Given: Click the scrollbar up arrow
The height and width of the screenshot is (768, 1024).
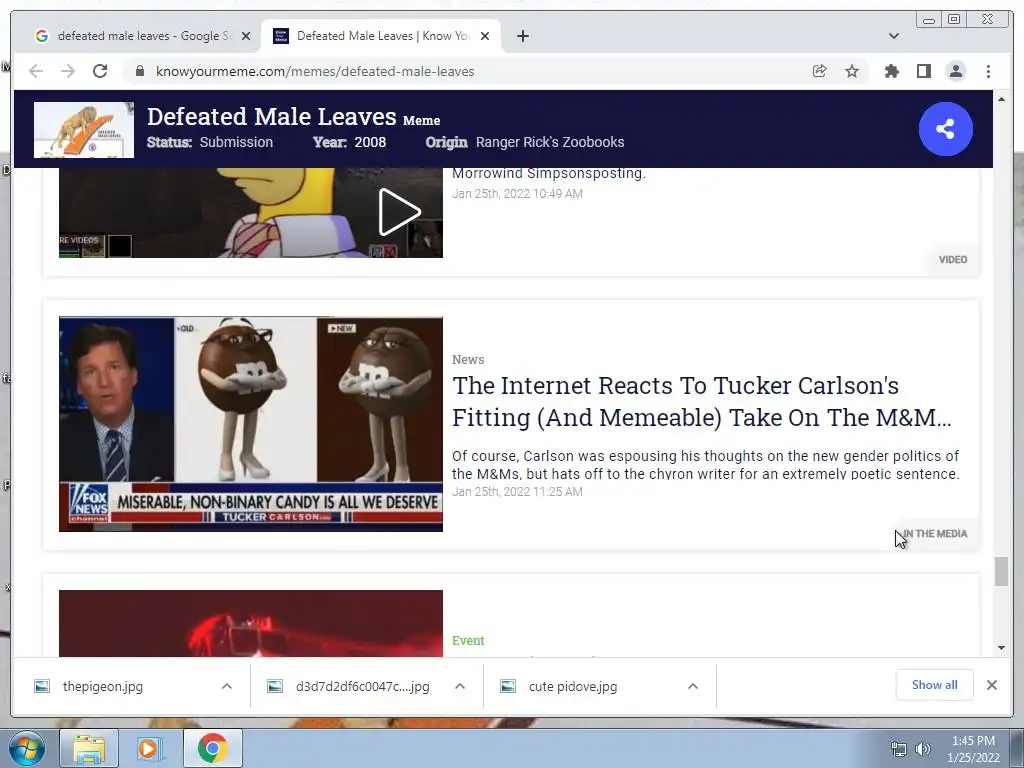Looking at the screenshot, I should point(1002,99).
